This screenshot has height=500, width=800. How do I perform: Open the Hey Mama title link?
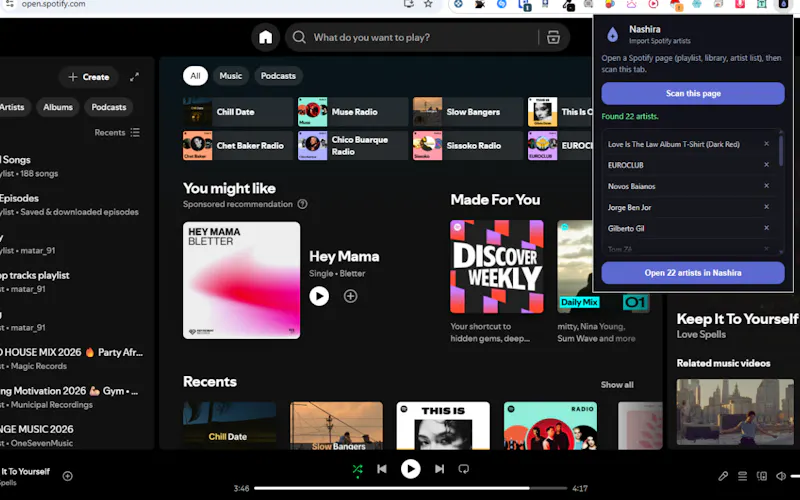pos(344,256)
